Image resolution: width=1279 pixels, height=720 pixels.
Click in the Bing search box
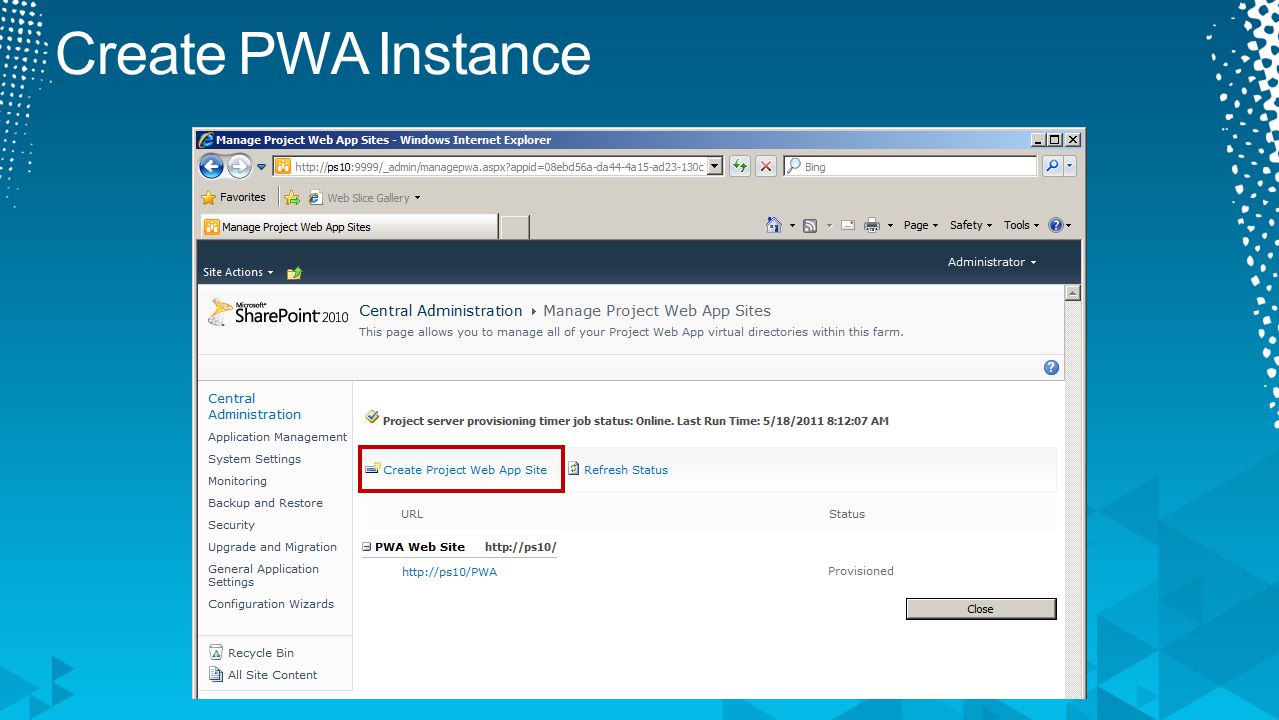tap(910, 167)
